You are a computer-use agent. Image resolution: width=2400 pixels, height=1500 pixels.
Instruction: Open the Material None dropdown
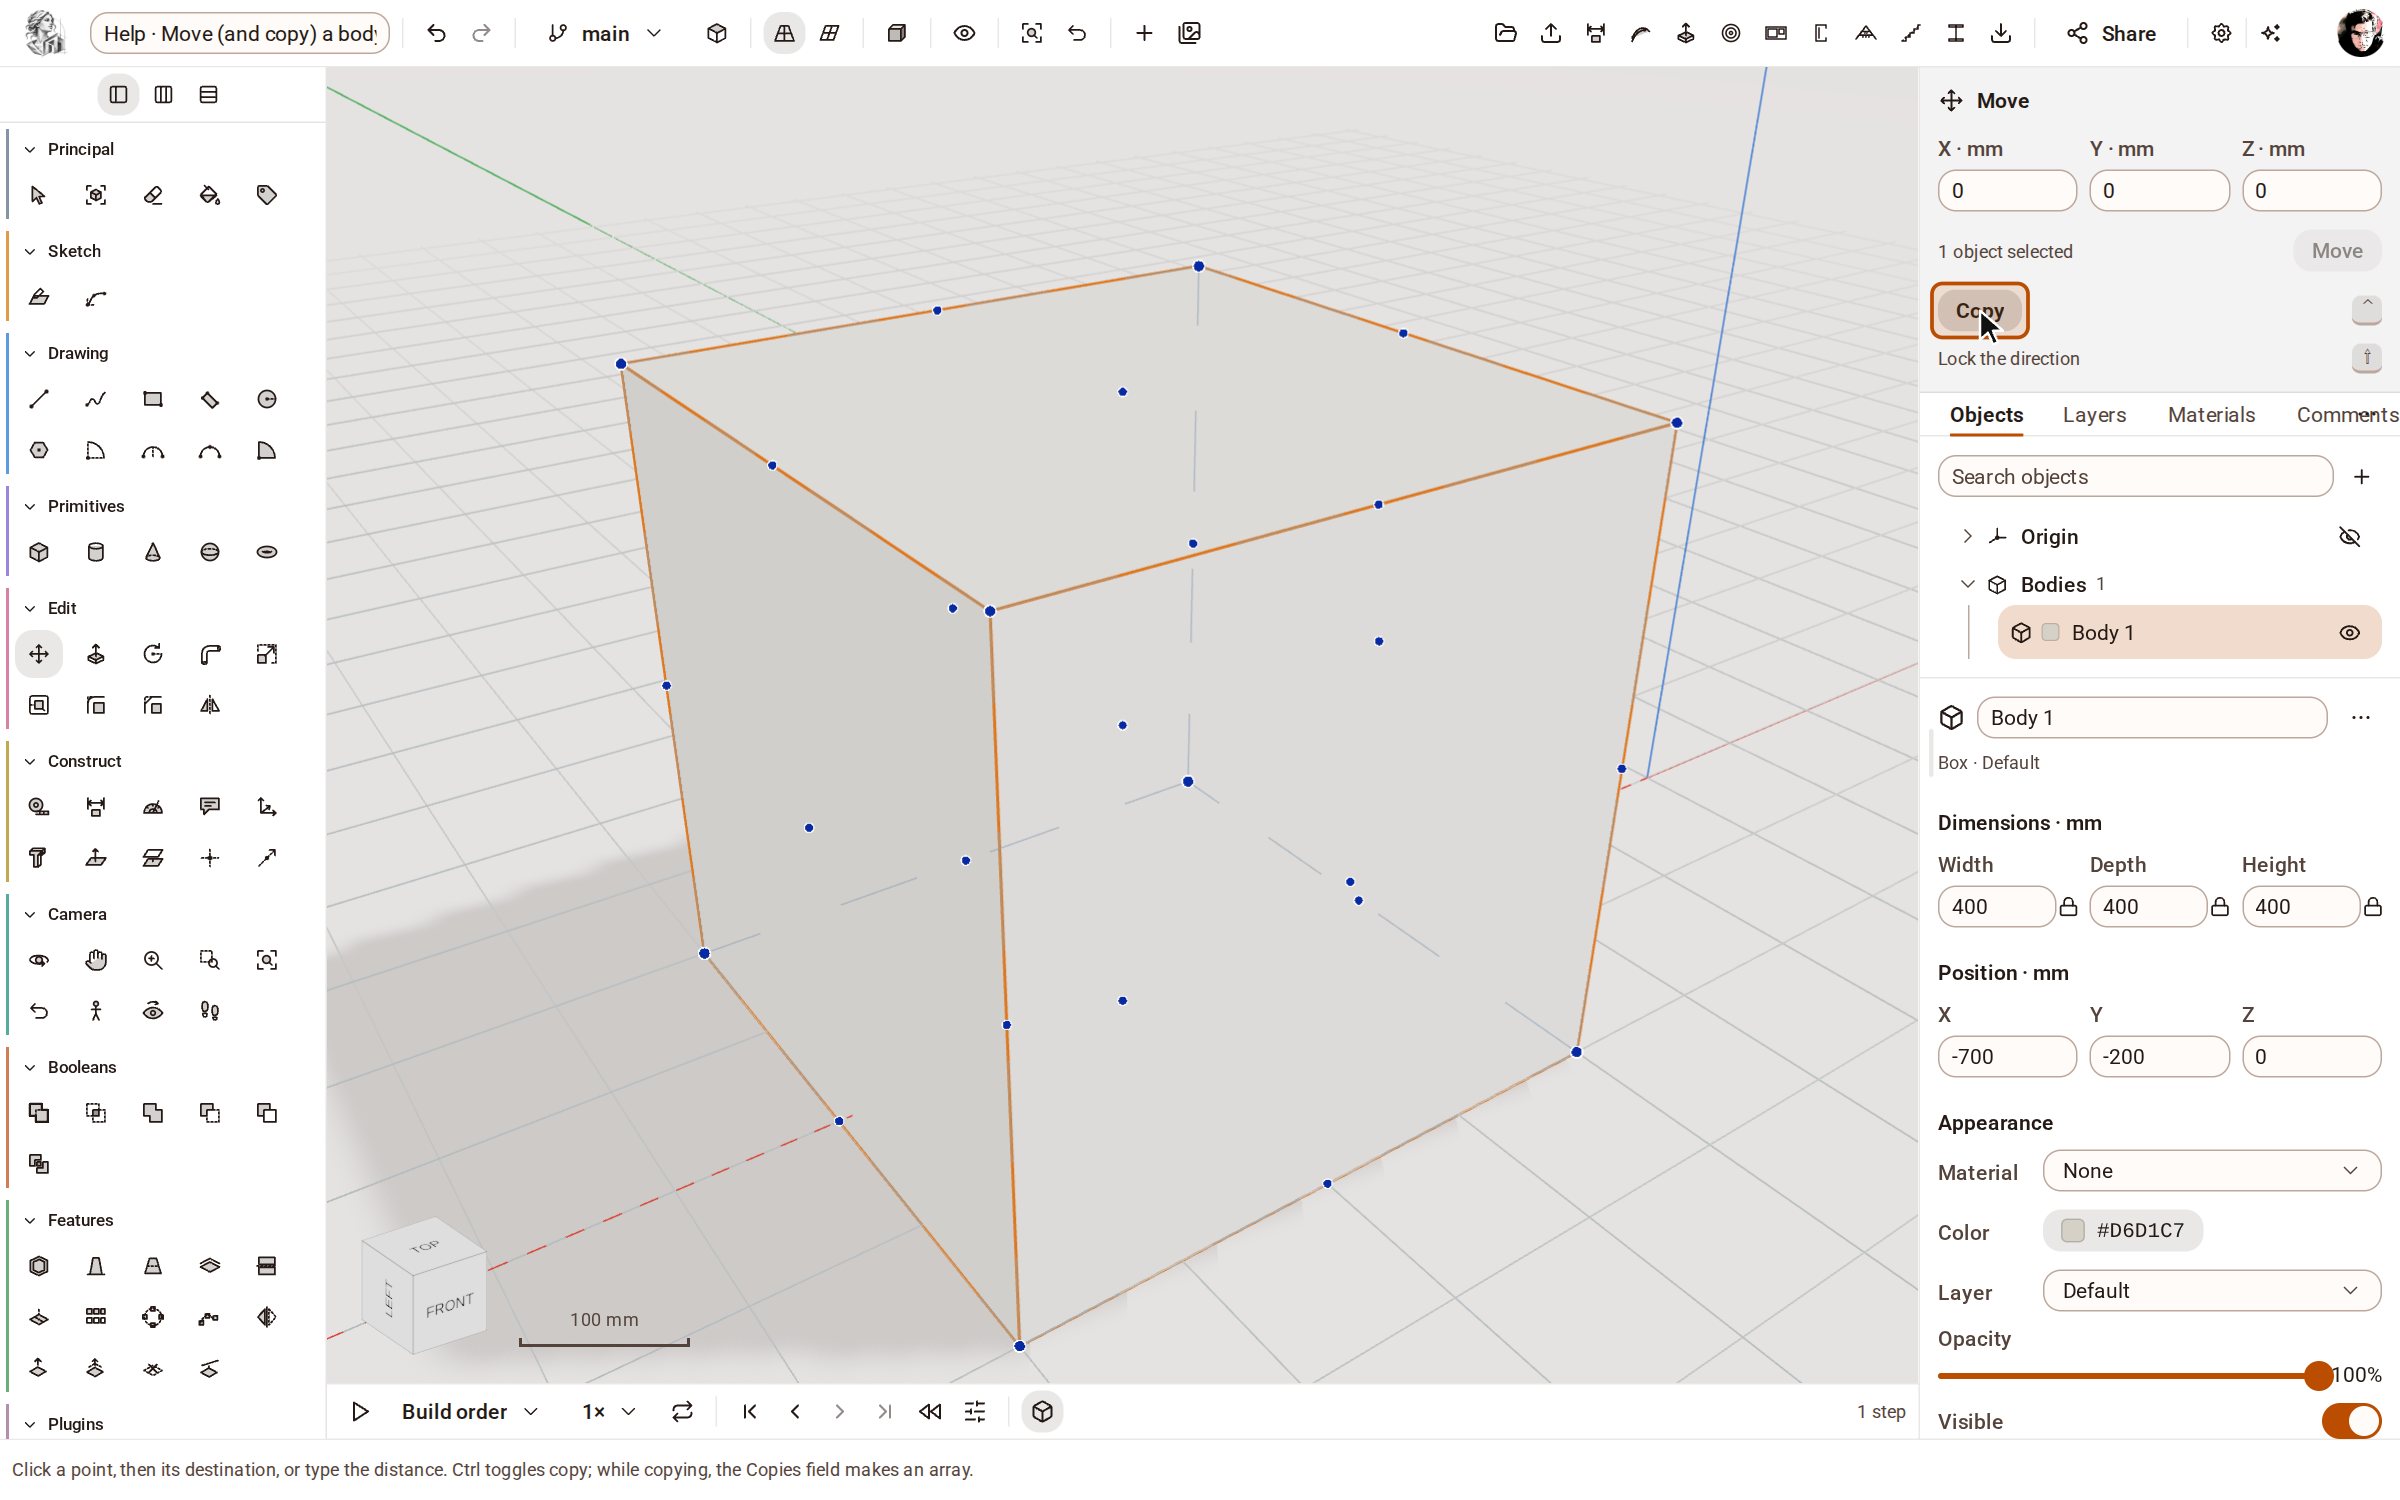point(2211,1171)
